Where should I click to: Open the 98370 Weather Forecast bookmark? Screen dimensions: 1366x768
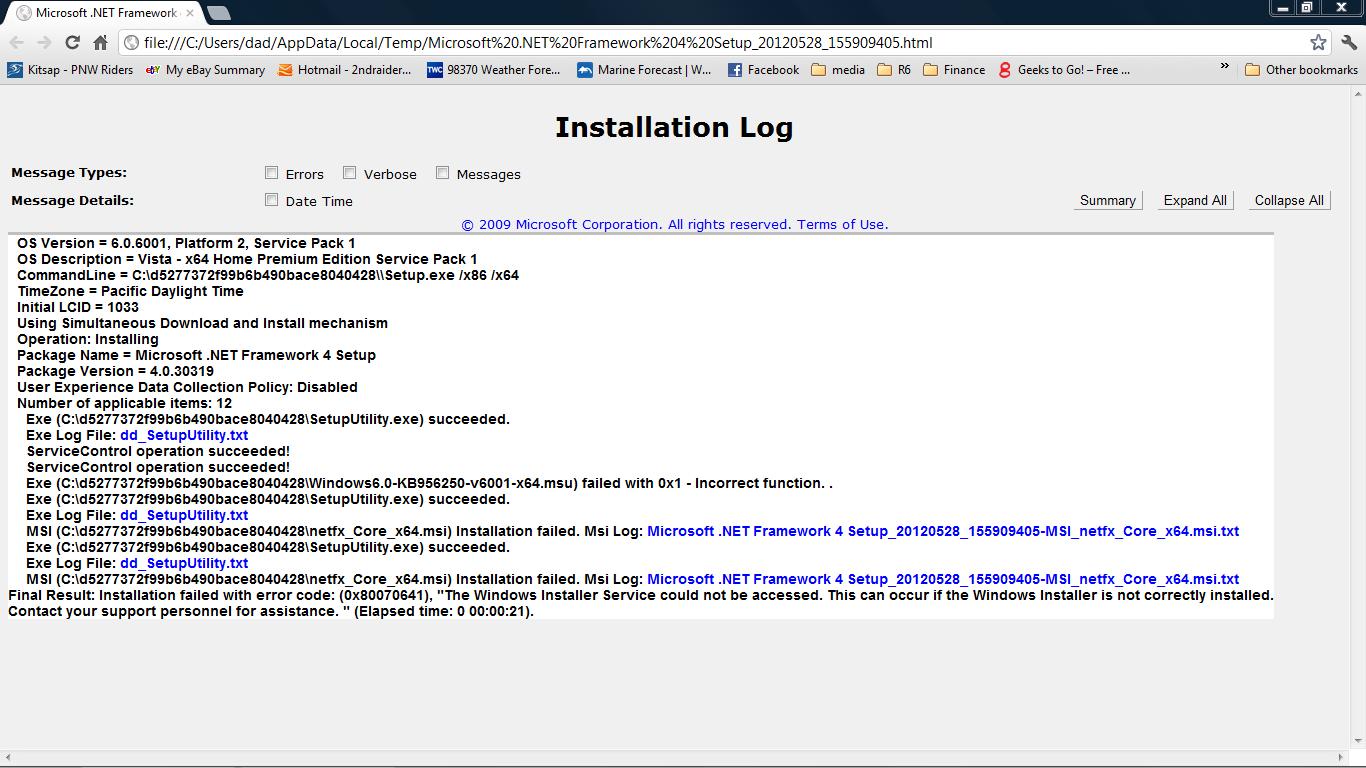[x=494, y=70]
